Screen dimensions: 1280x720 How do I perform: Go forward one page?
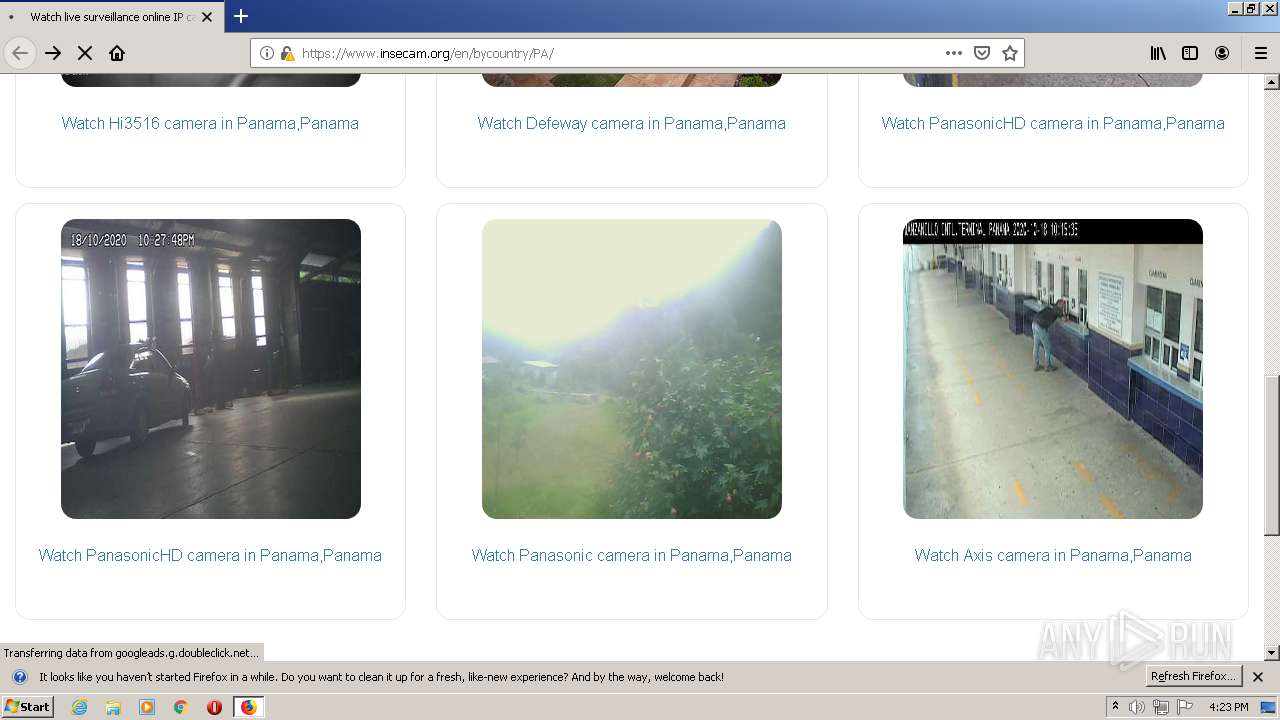point(53,53)
